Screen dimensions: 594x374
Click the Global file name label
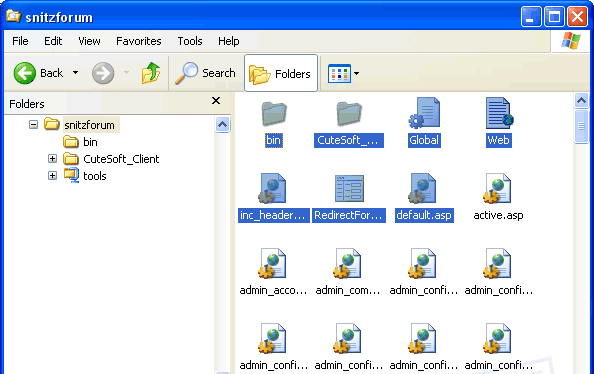(424, 140)
